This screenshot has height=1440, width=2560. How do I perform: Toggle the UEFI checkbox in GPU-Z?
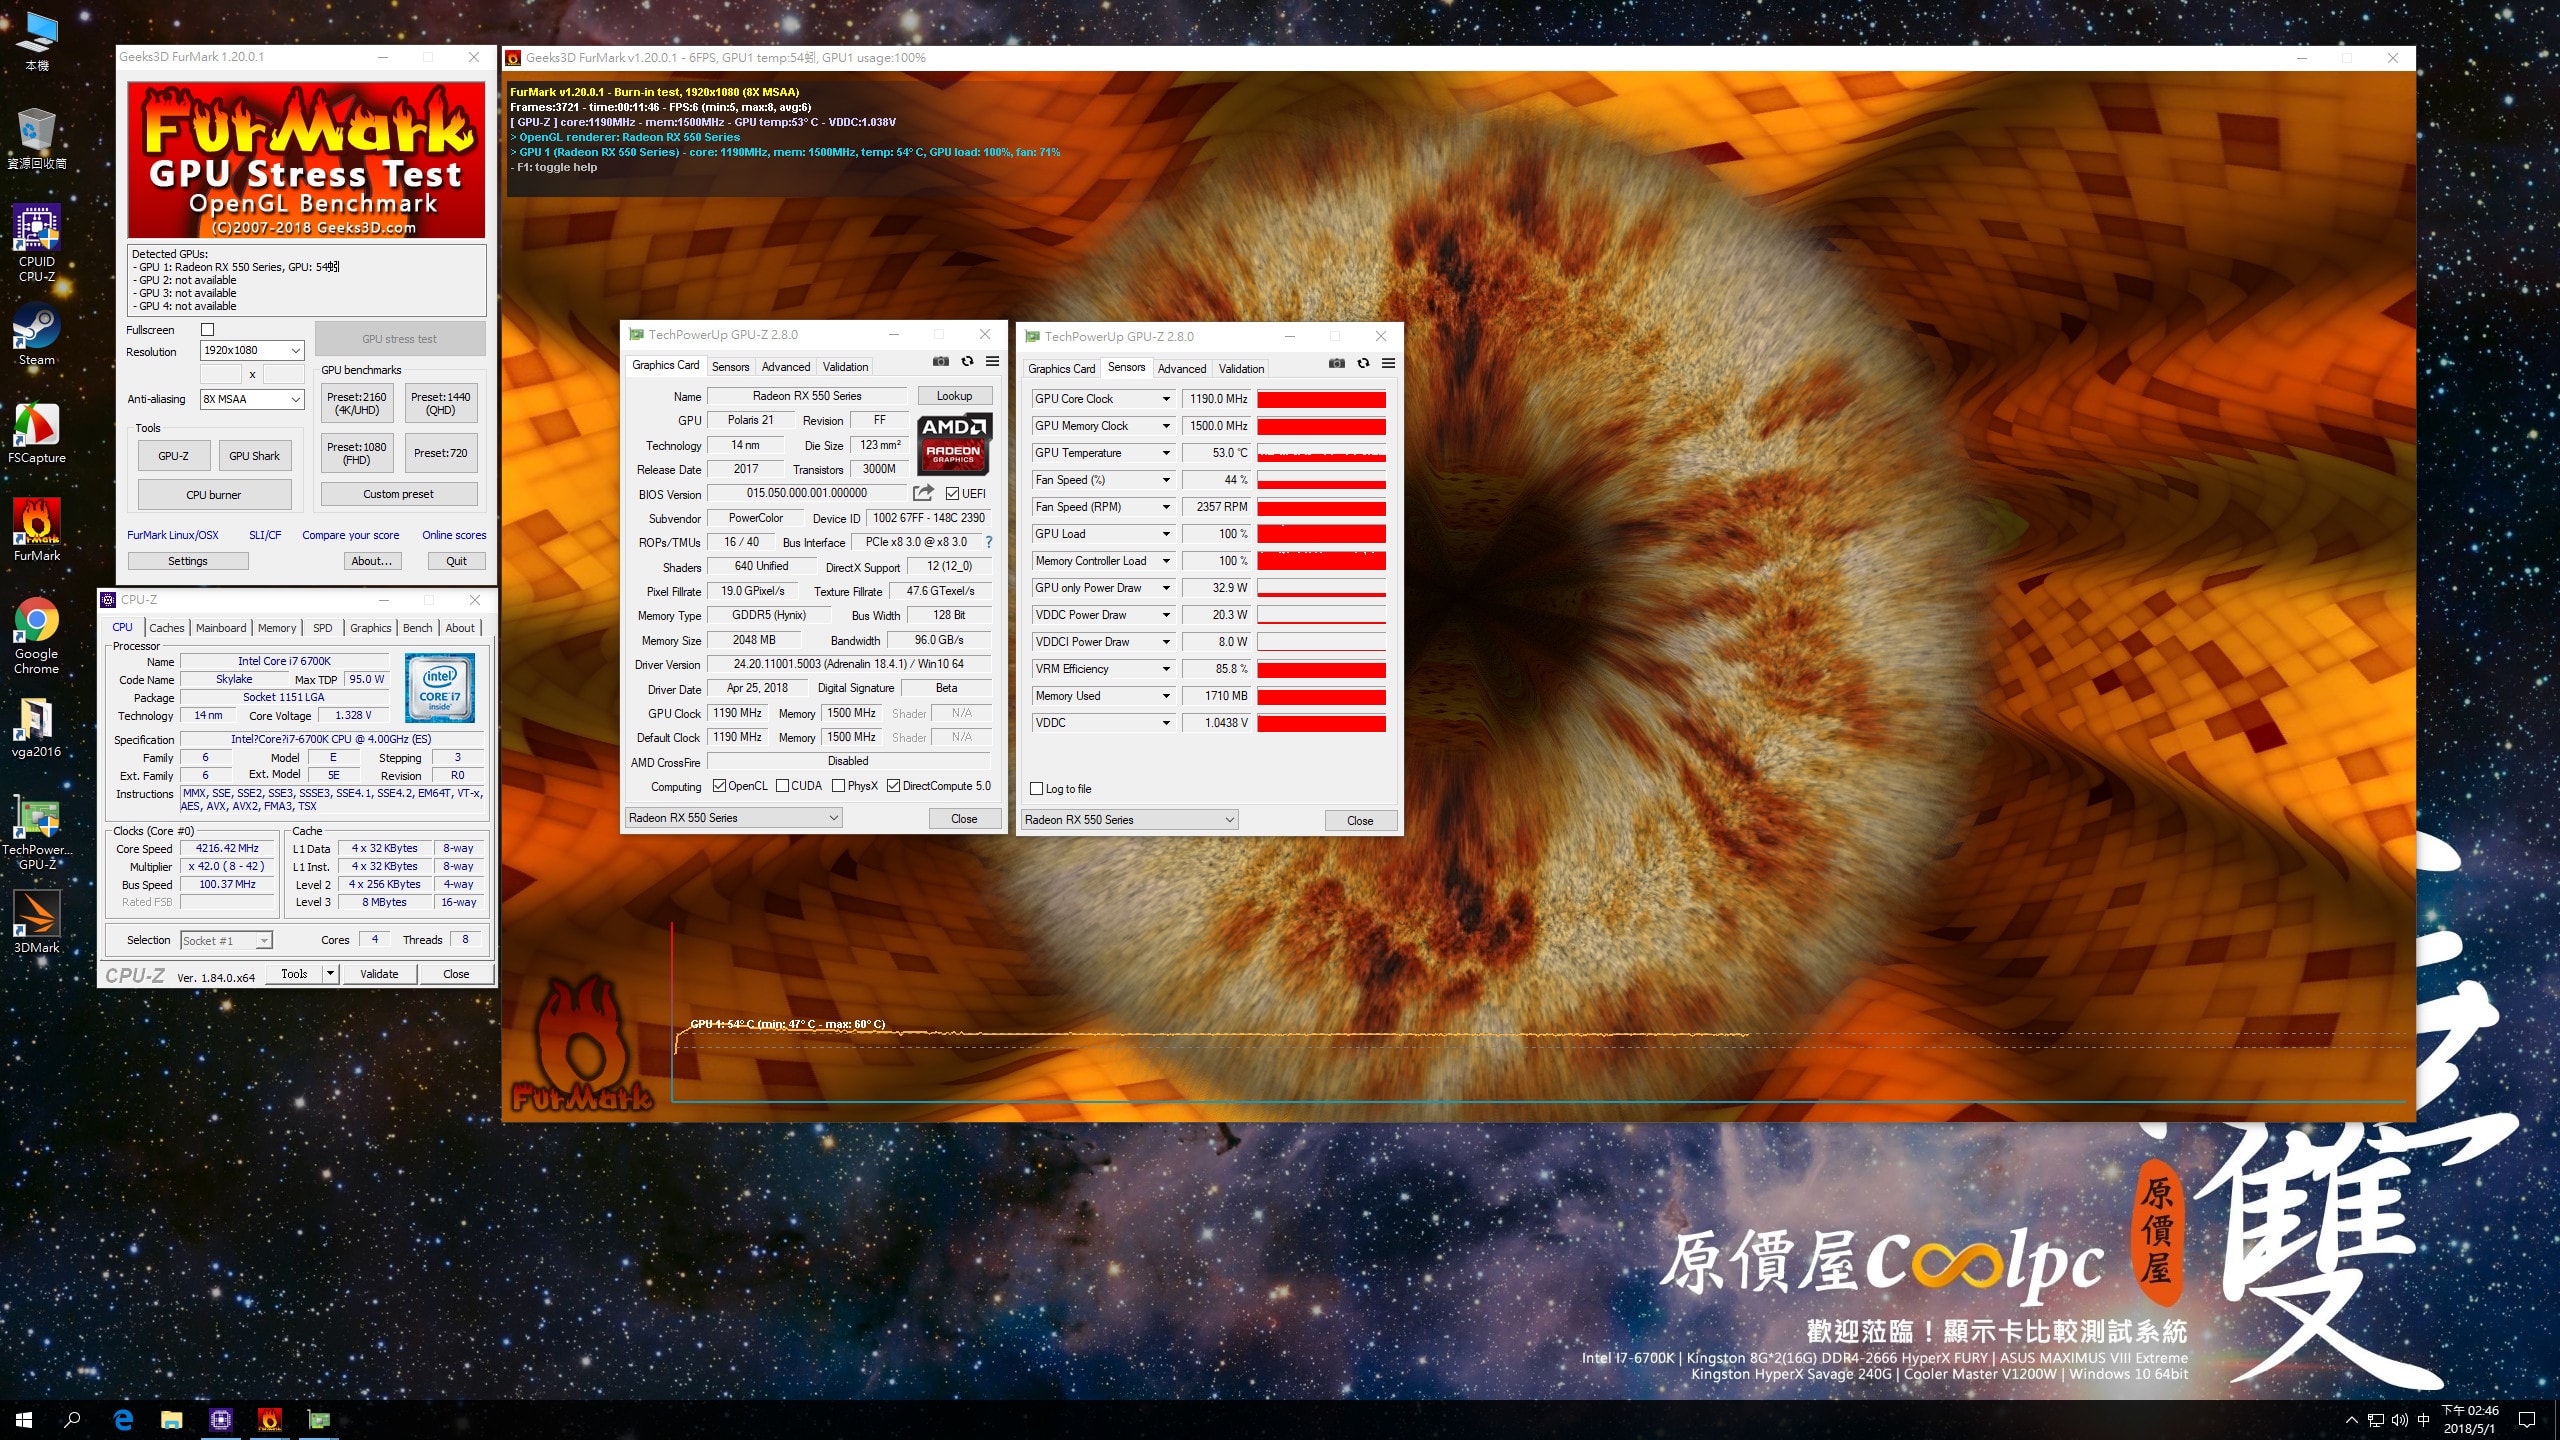952,493
